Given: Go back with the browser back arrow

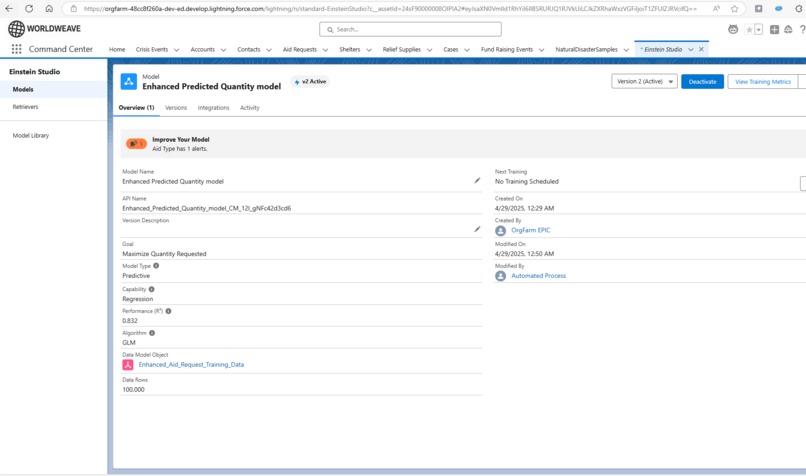Looking at the screenshot, I should click(x=9, y=8).
